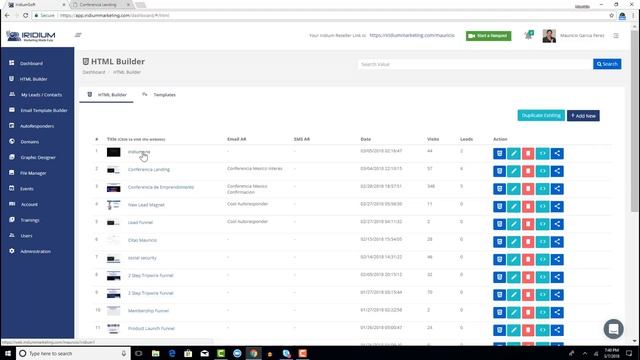Go to My Leads / Contacts
This screenshot has height=360, width=640.
pyautogui.click(x=42, y=95)
